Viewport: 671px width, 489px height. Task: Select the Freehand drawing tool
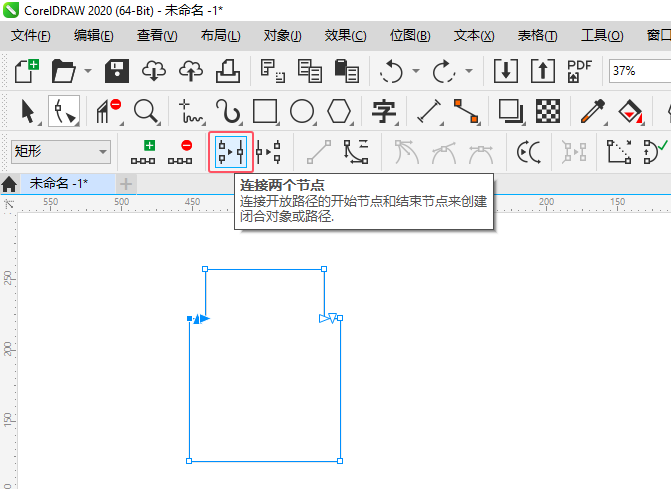190,111
